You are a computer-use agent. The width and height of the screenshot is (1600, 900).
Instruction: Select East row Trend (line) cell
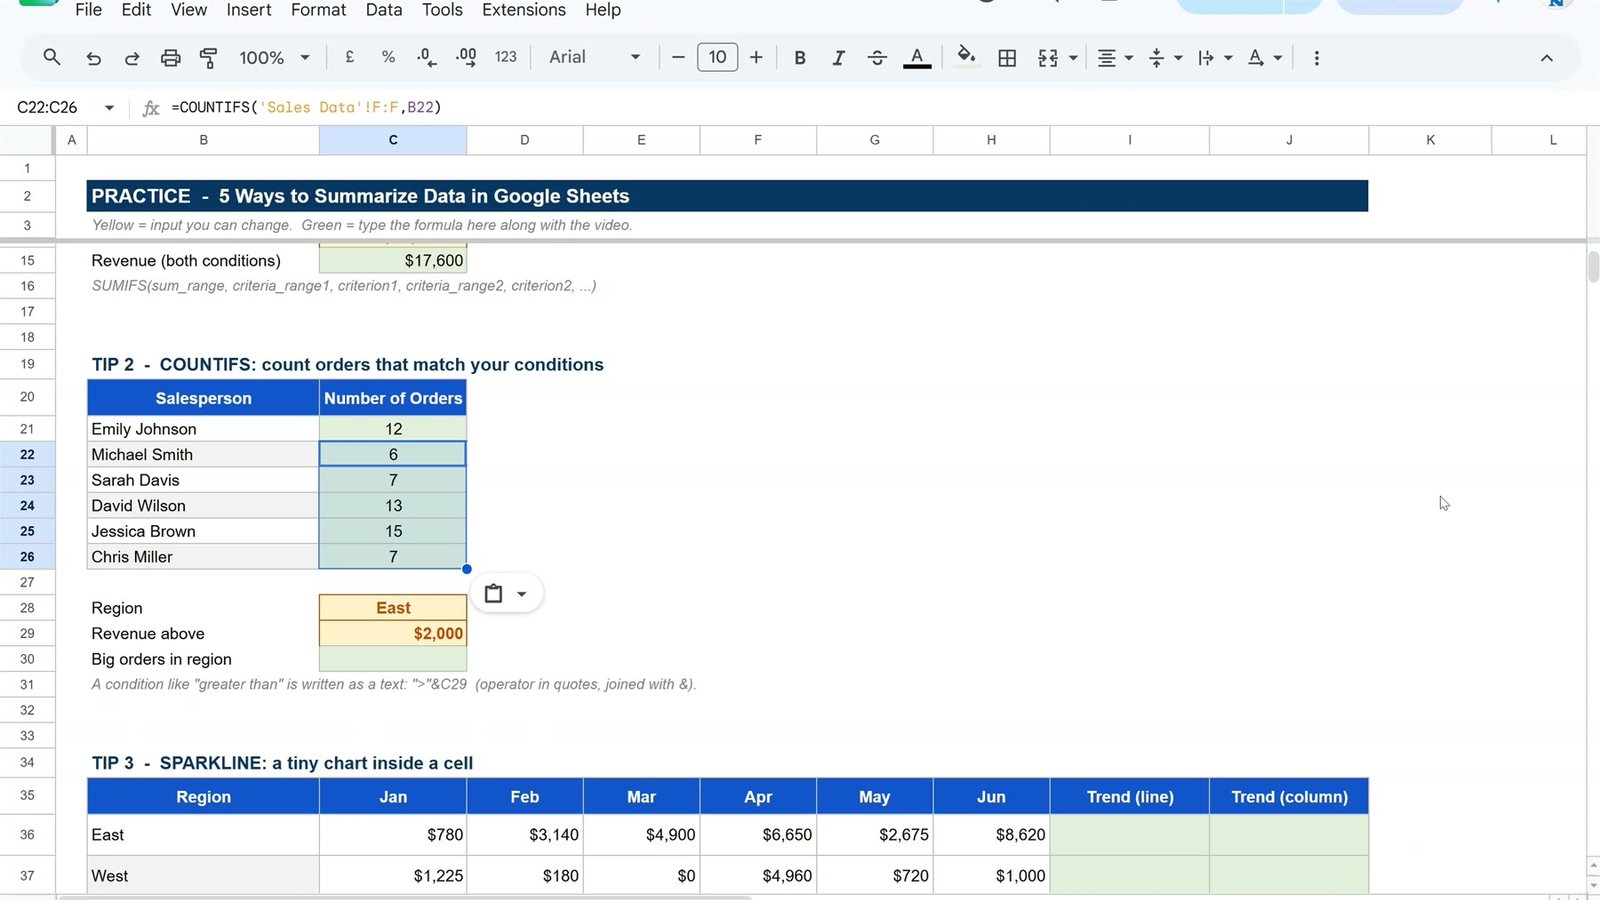coord(1130,835)
